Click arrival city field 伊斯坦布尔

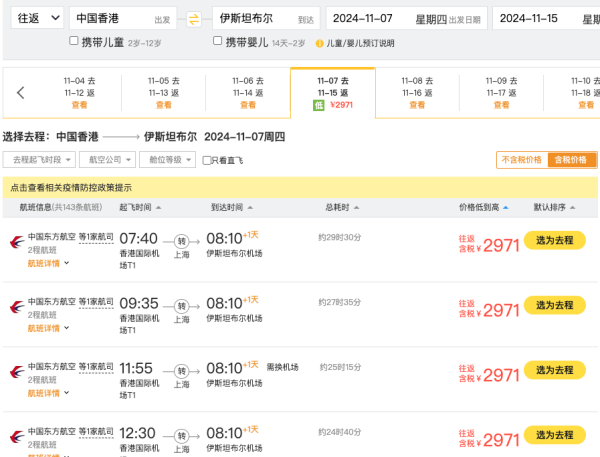[x=266, y=18]
